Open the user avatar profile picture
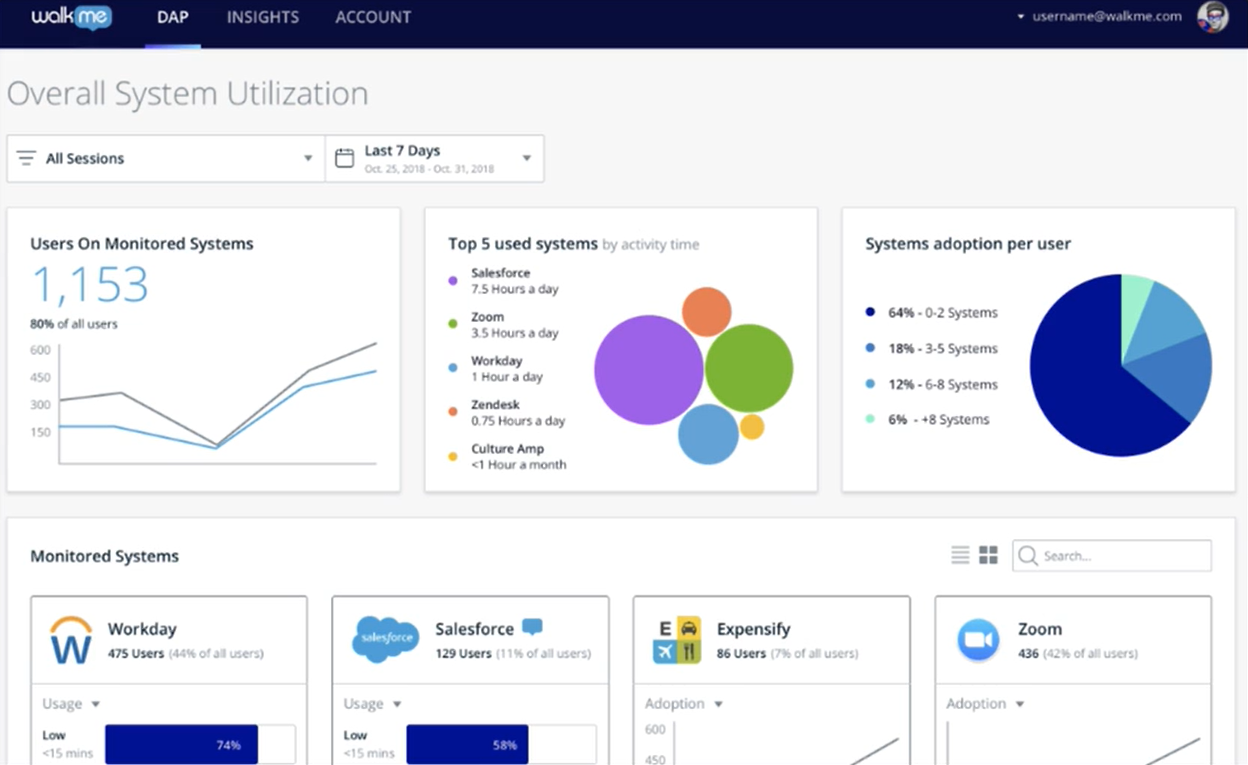This screenshot has width=1248, height=765. (1212, 17)
